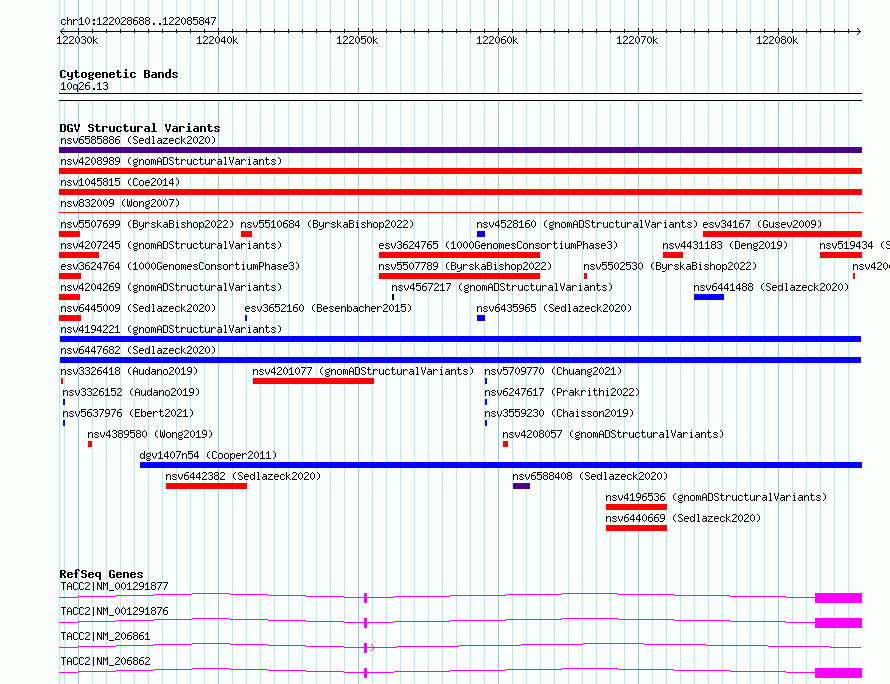Click the 122070k ruler position

(637, 40)
